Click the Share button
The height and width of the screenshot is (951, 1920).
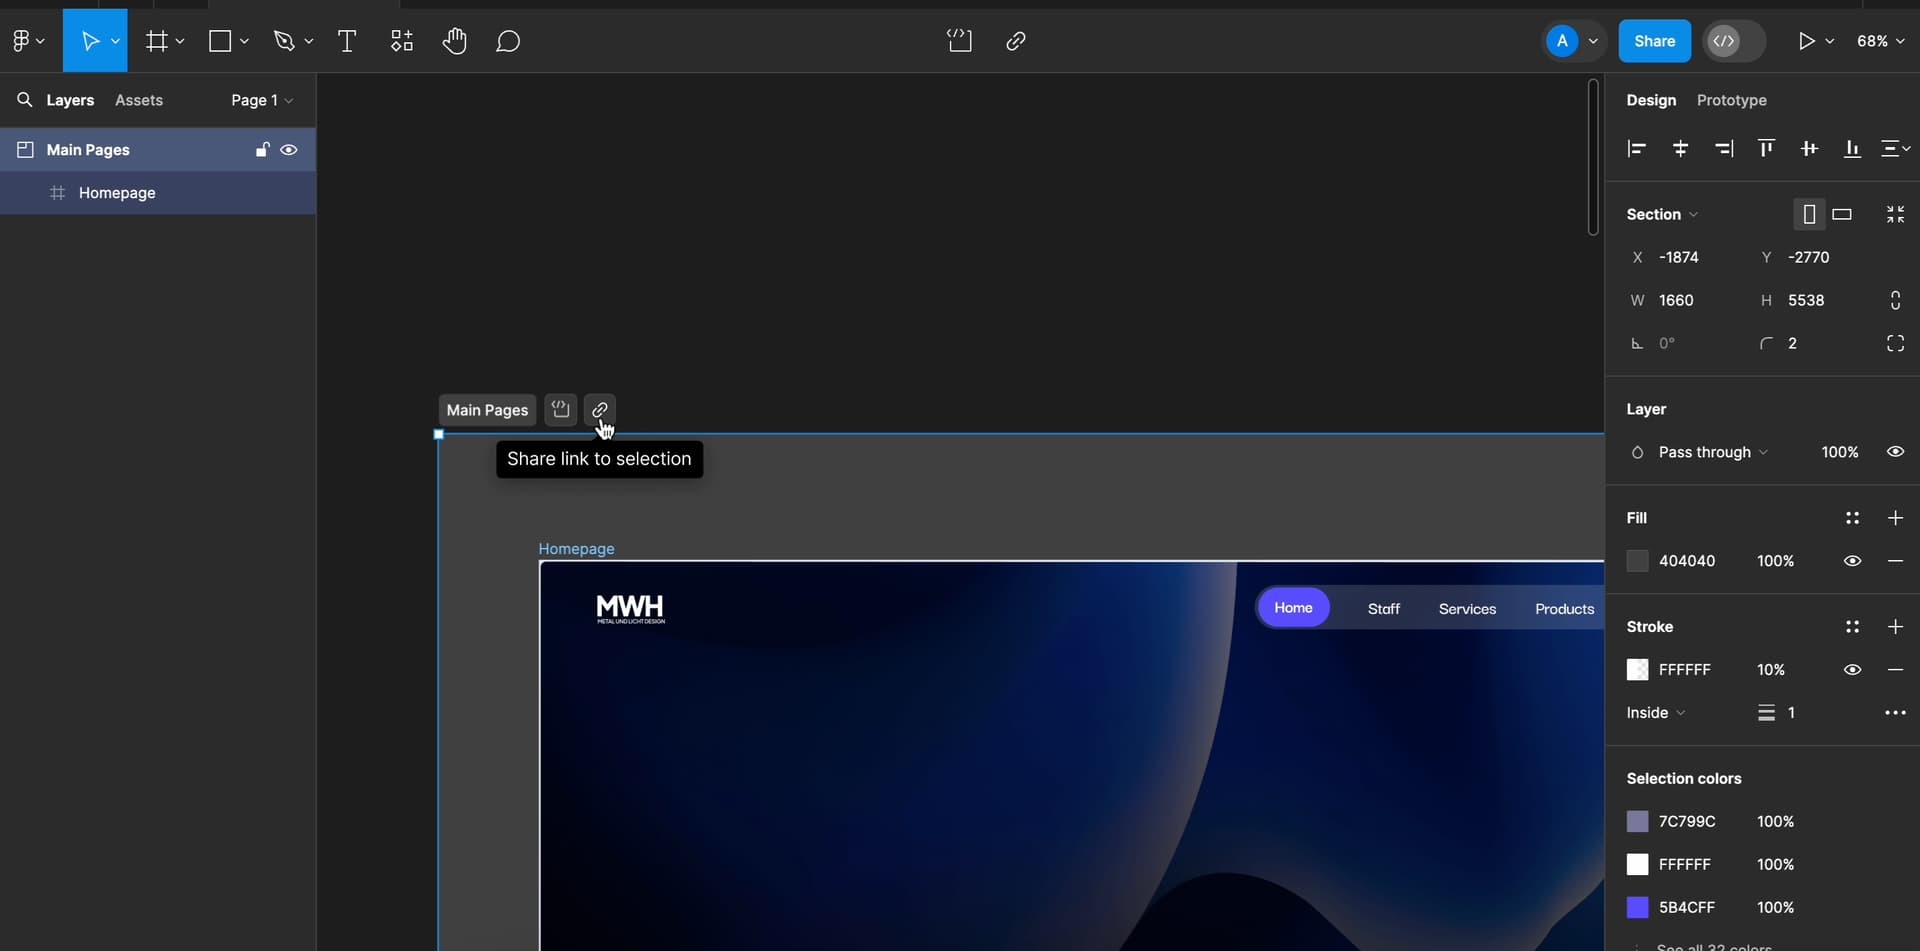click(x=1654, y=41)
